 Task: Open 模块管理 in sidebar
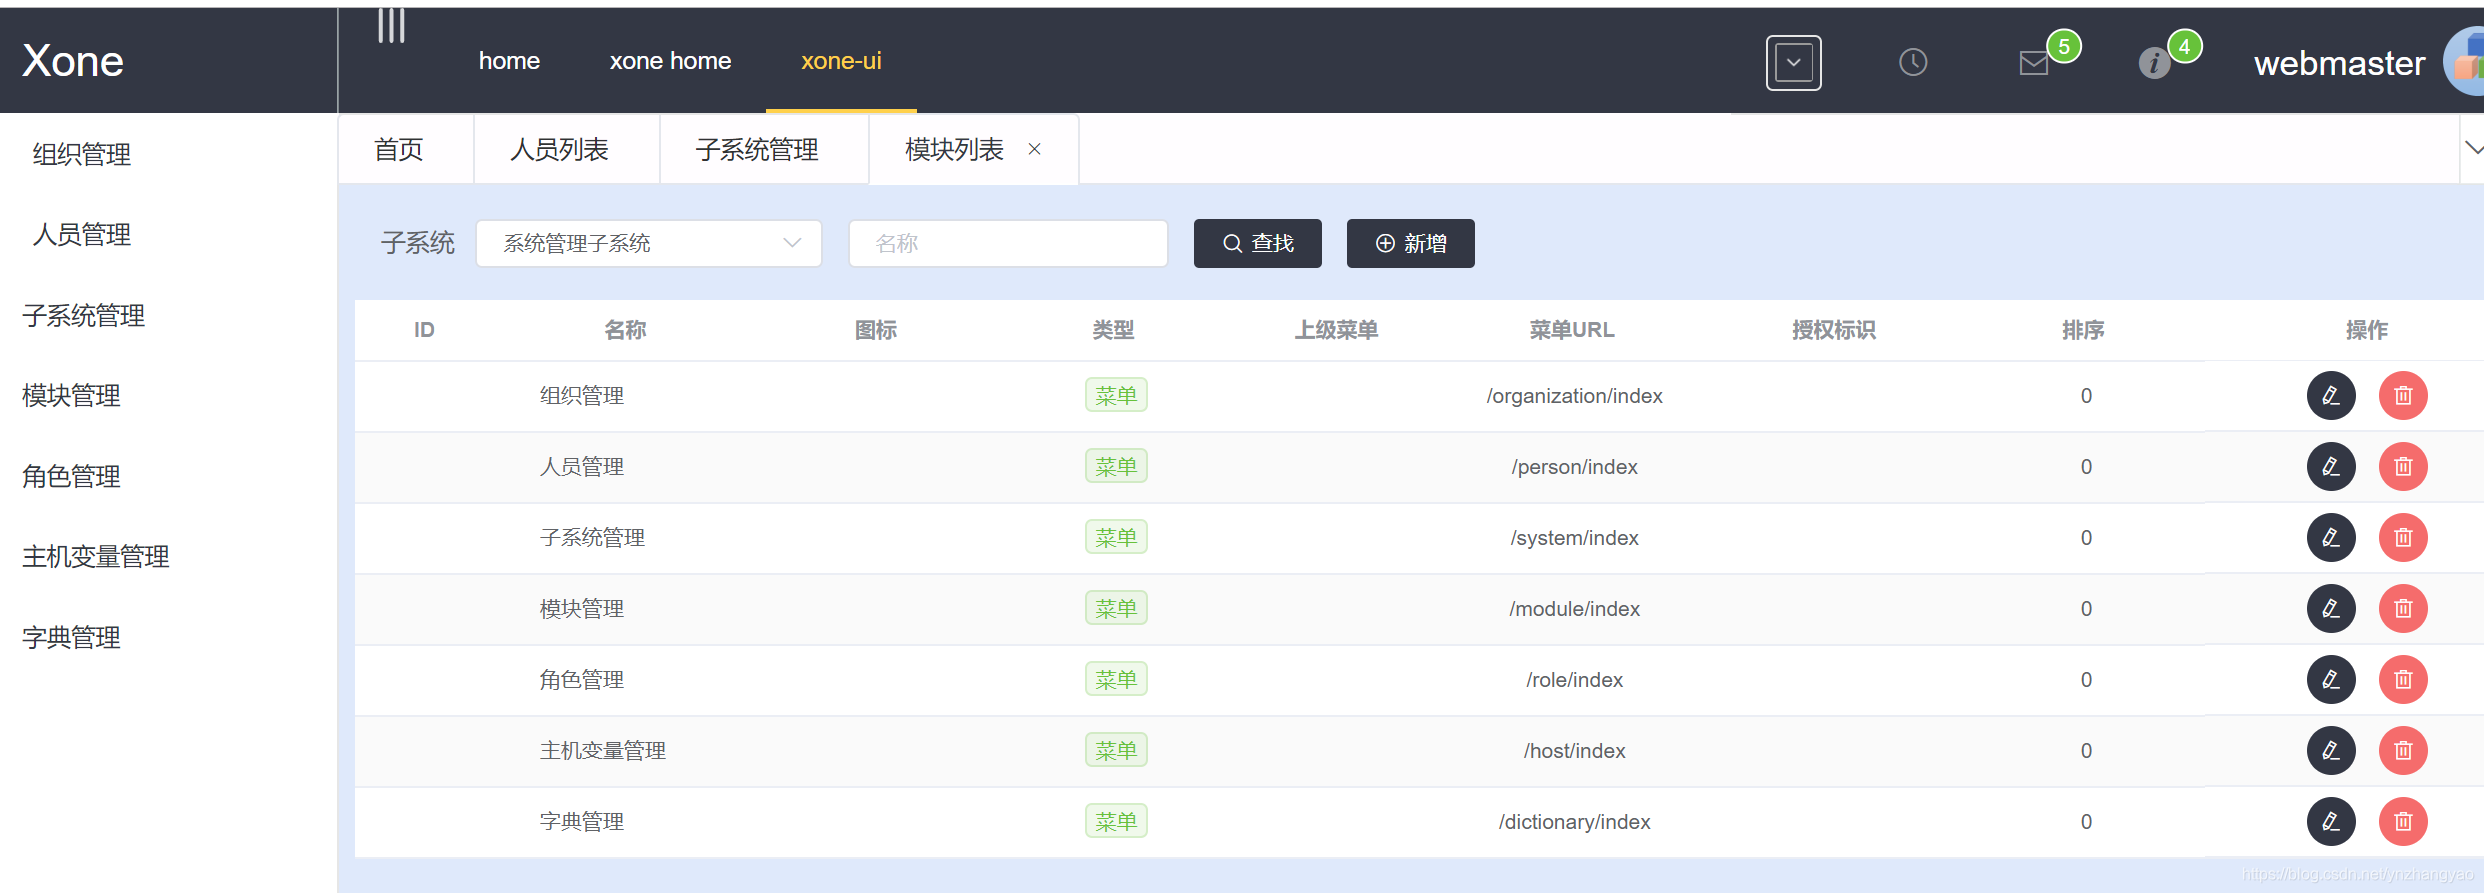tap(71, 395)
